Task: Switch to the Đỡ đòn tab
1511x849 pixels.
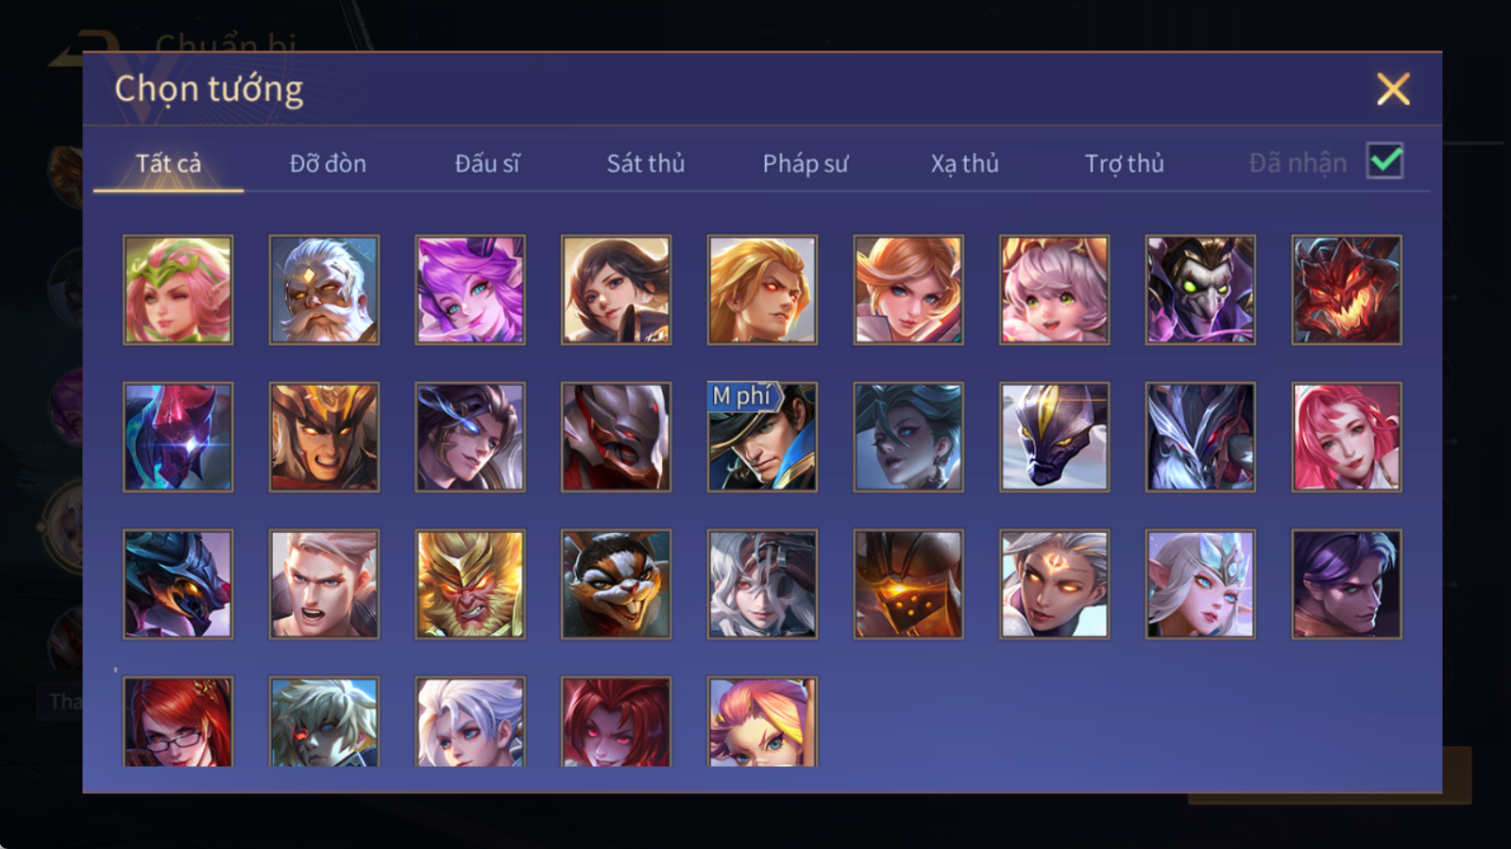Action: coord(328,163)
